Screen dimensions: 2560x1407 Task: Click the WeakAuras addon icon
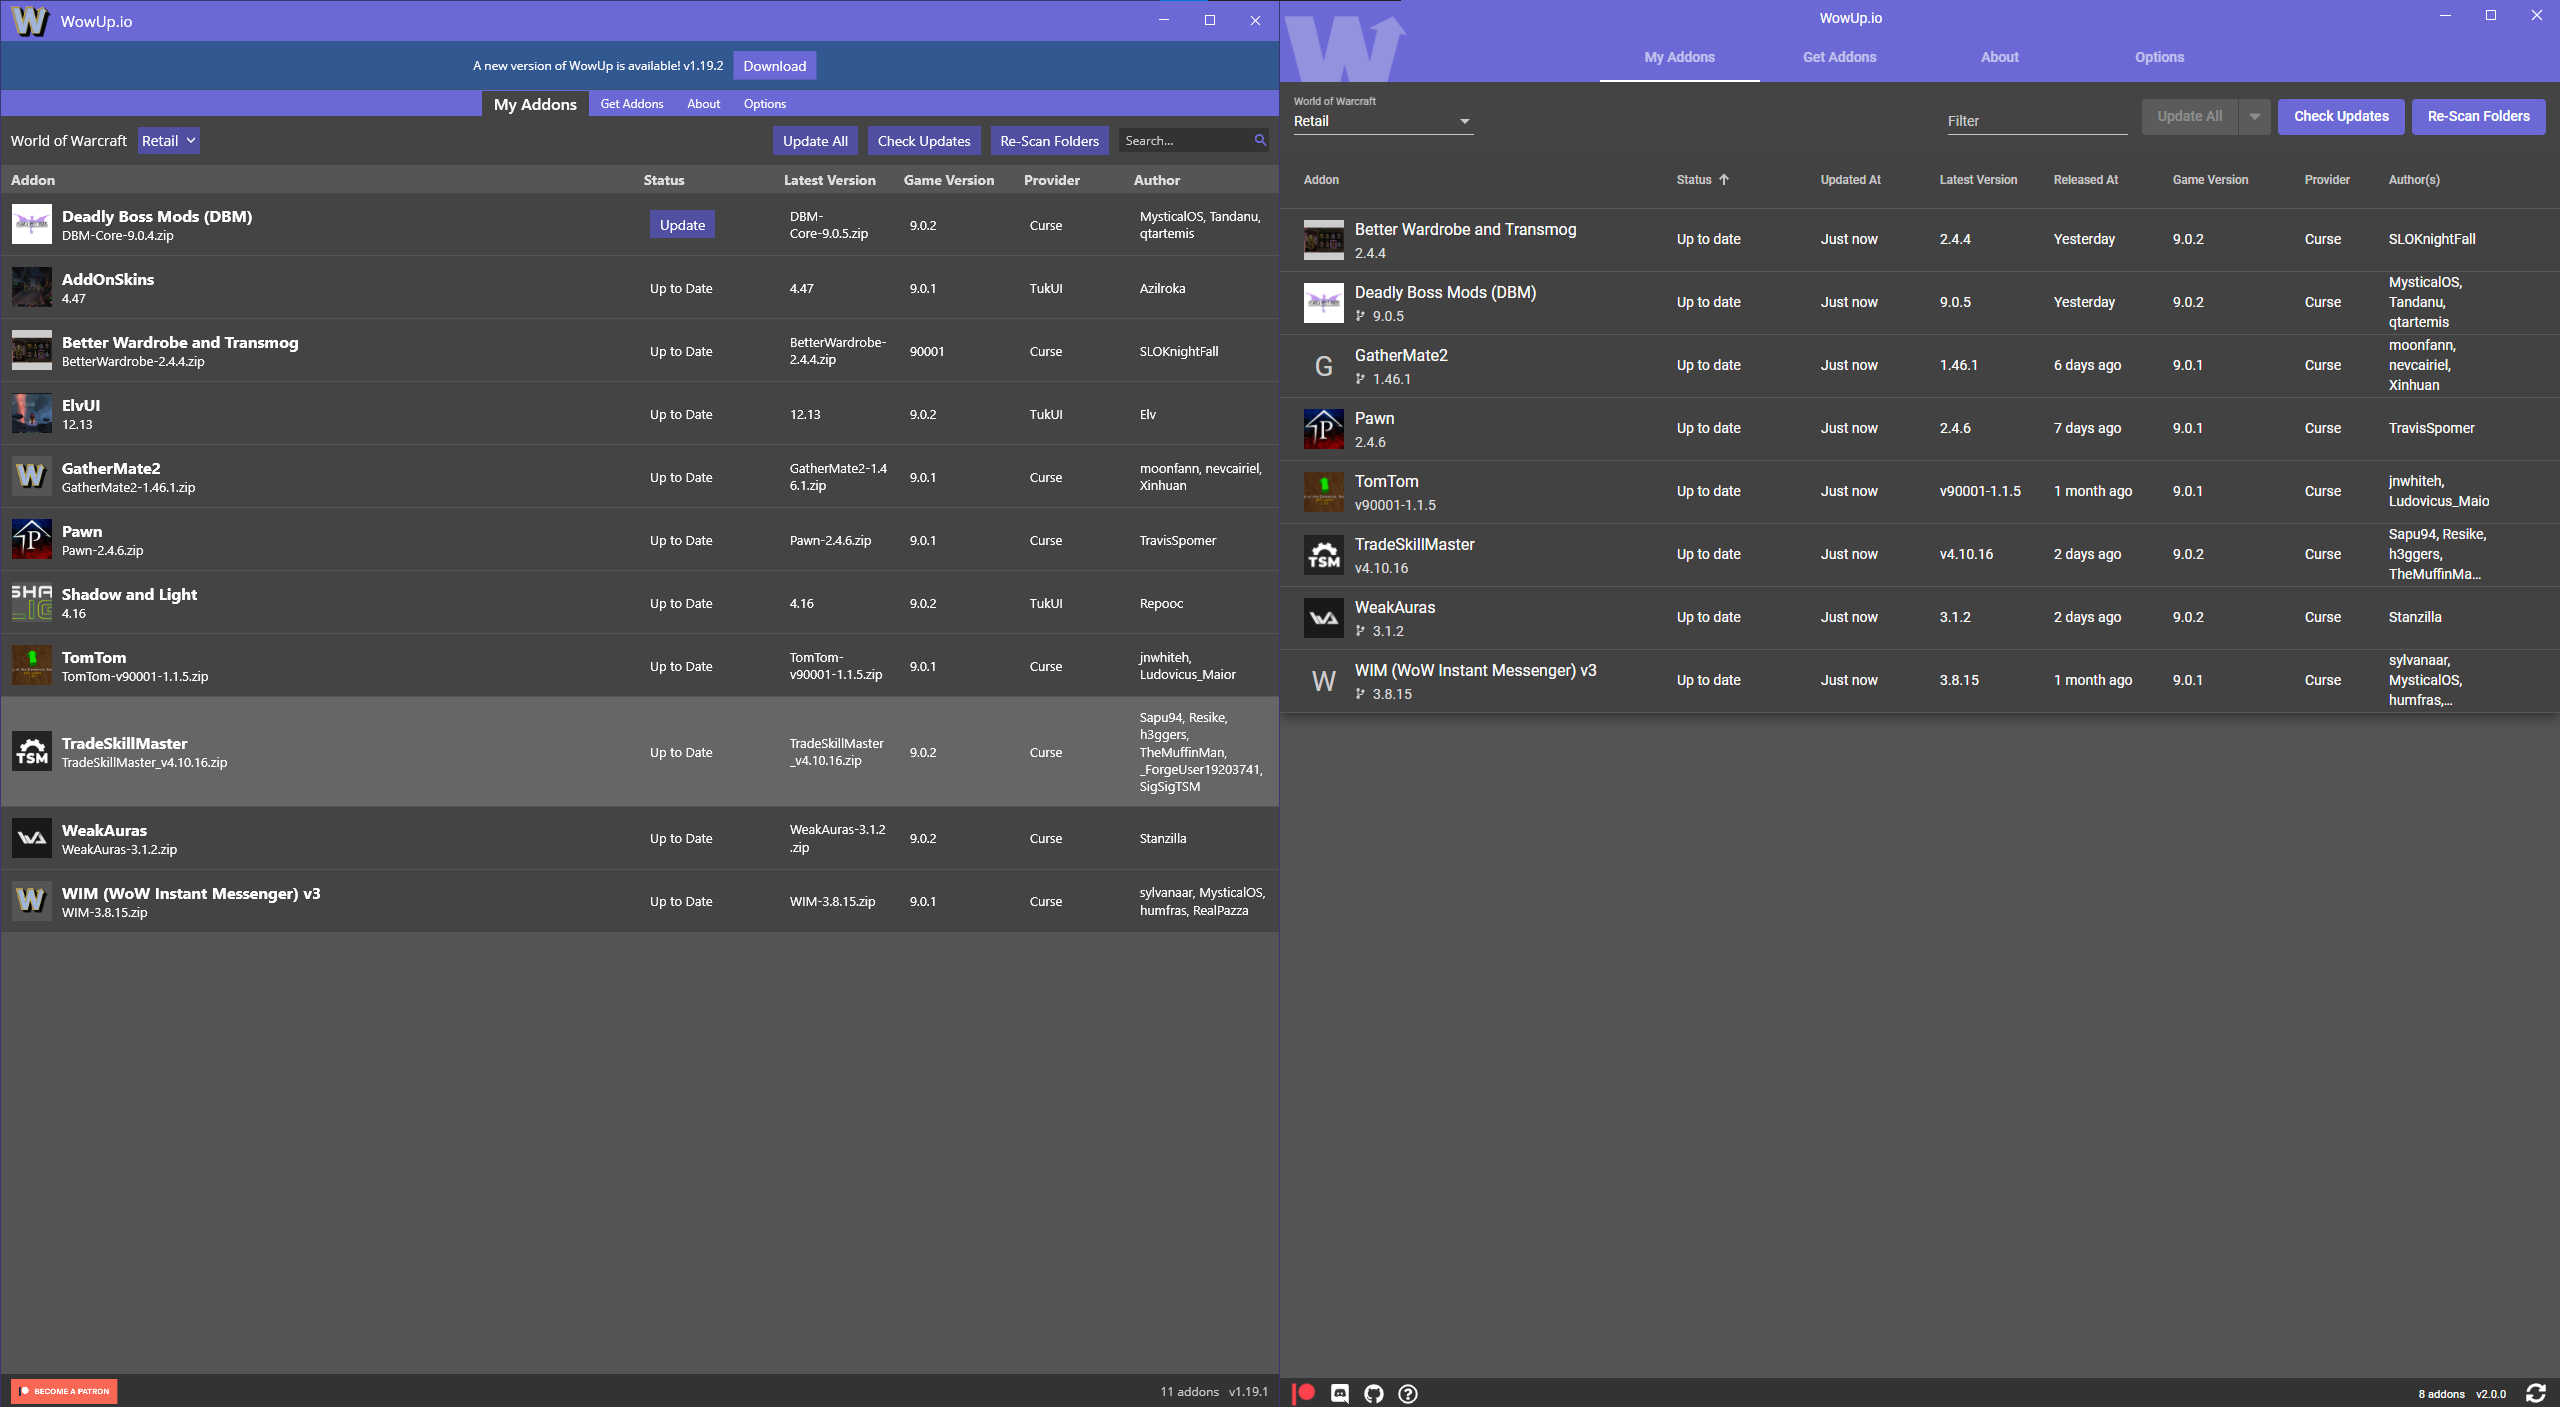31,838
